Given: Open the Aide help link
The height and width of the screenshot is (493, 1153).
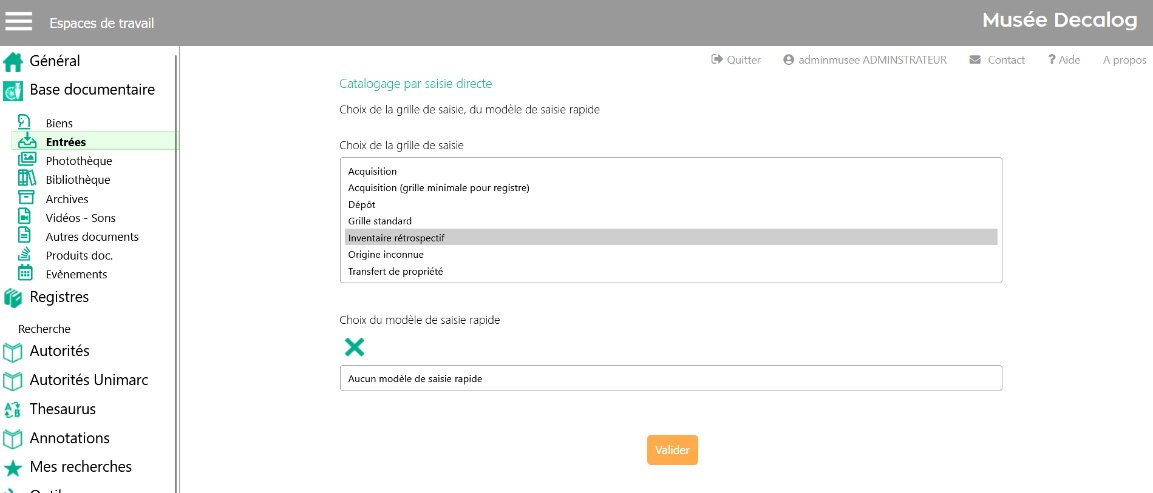Looking at the screenshot, I should [x=1064, y=60].
